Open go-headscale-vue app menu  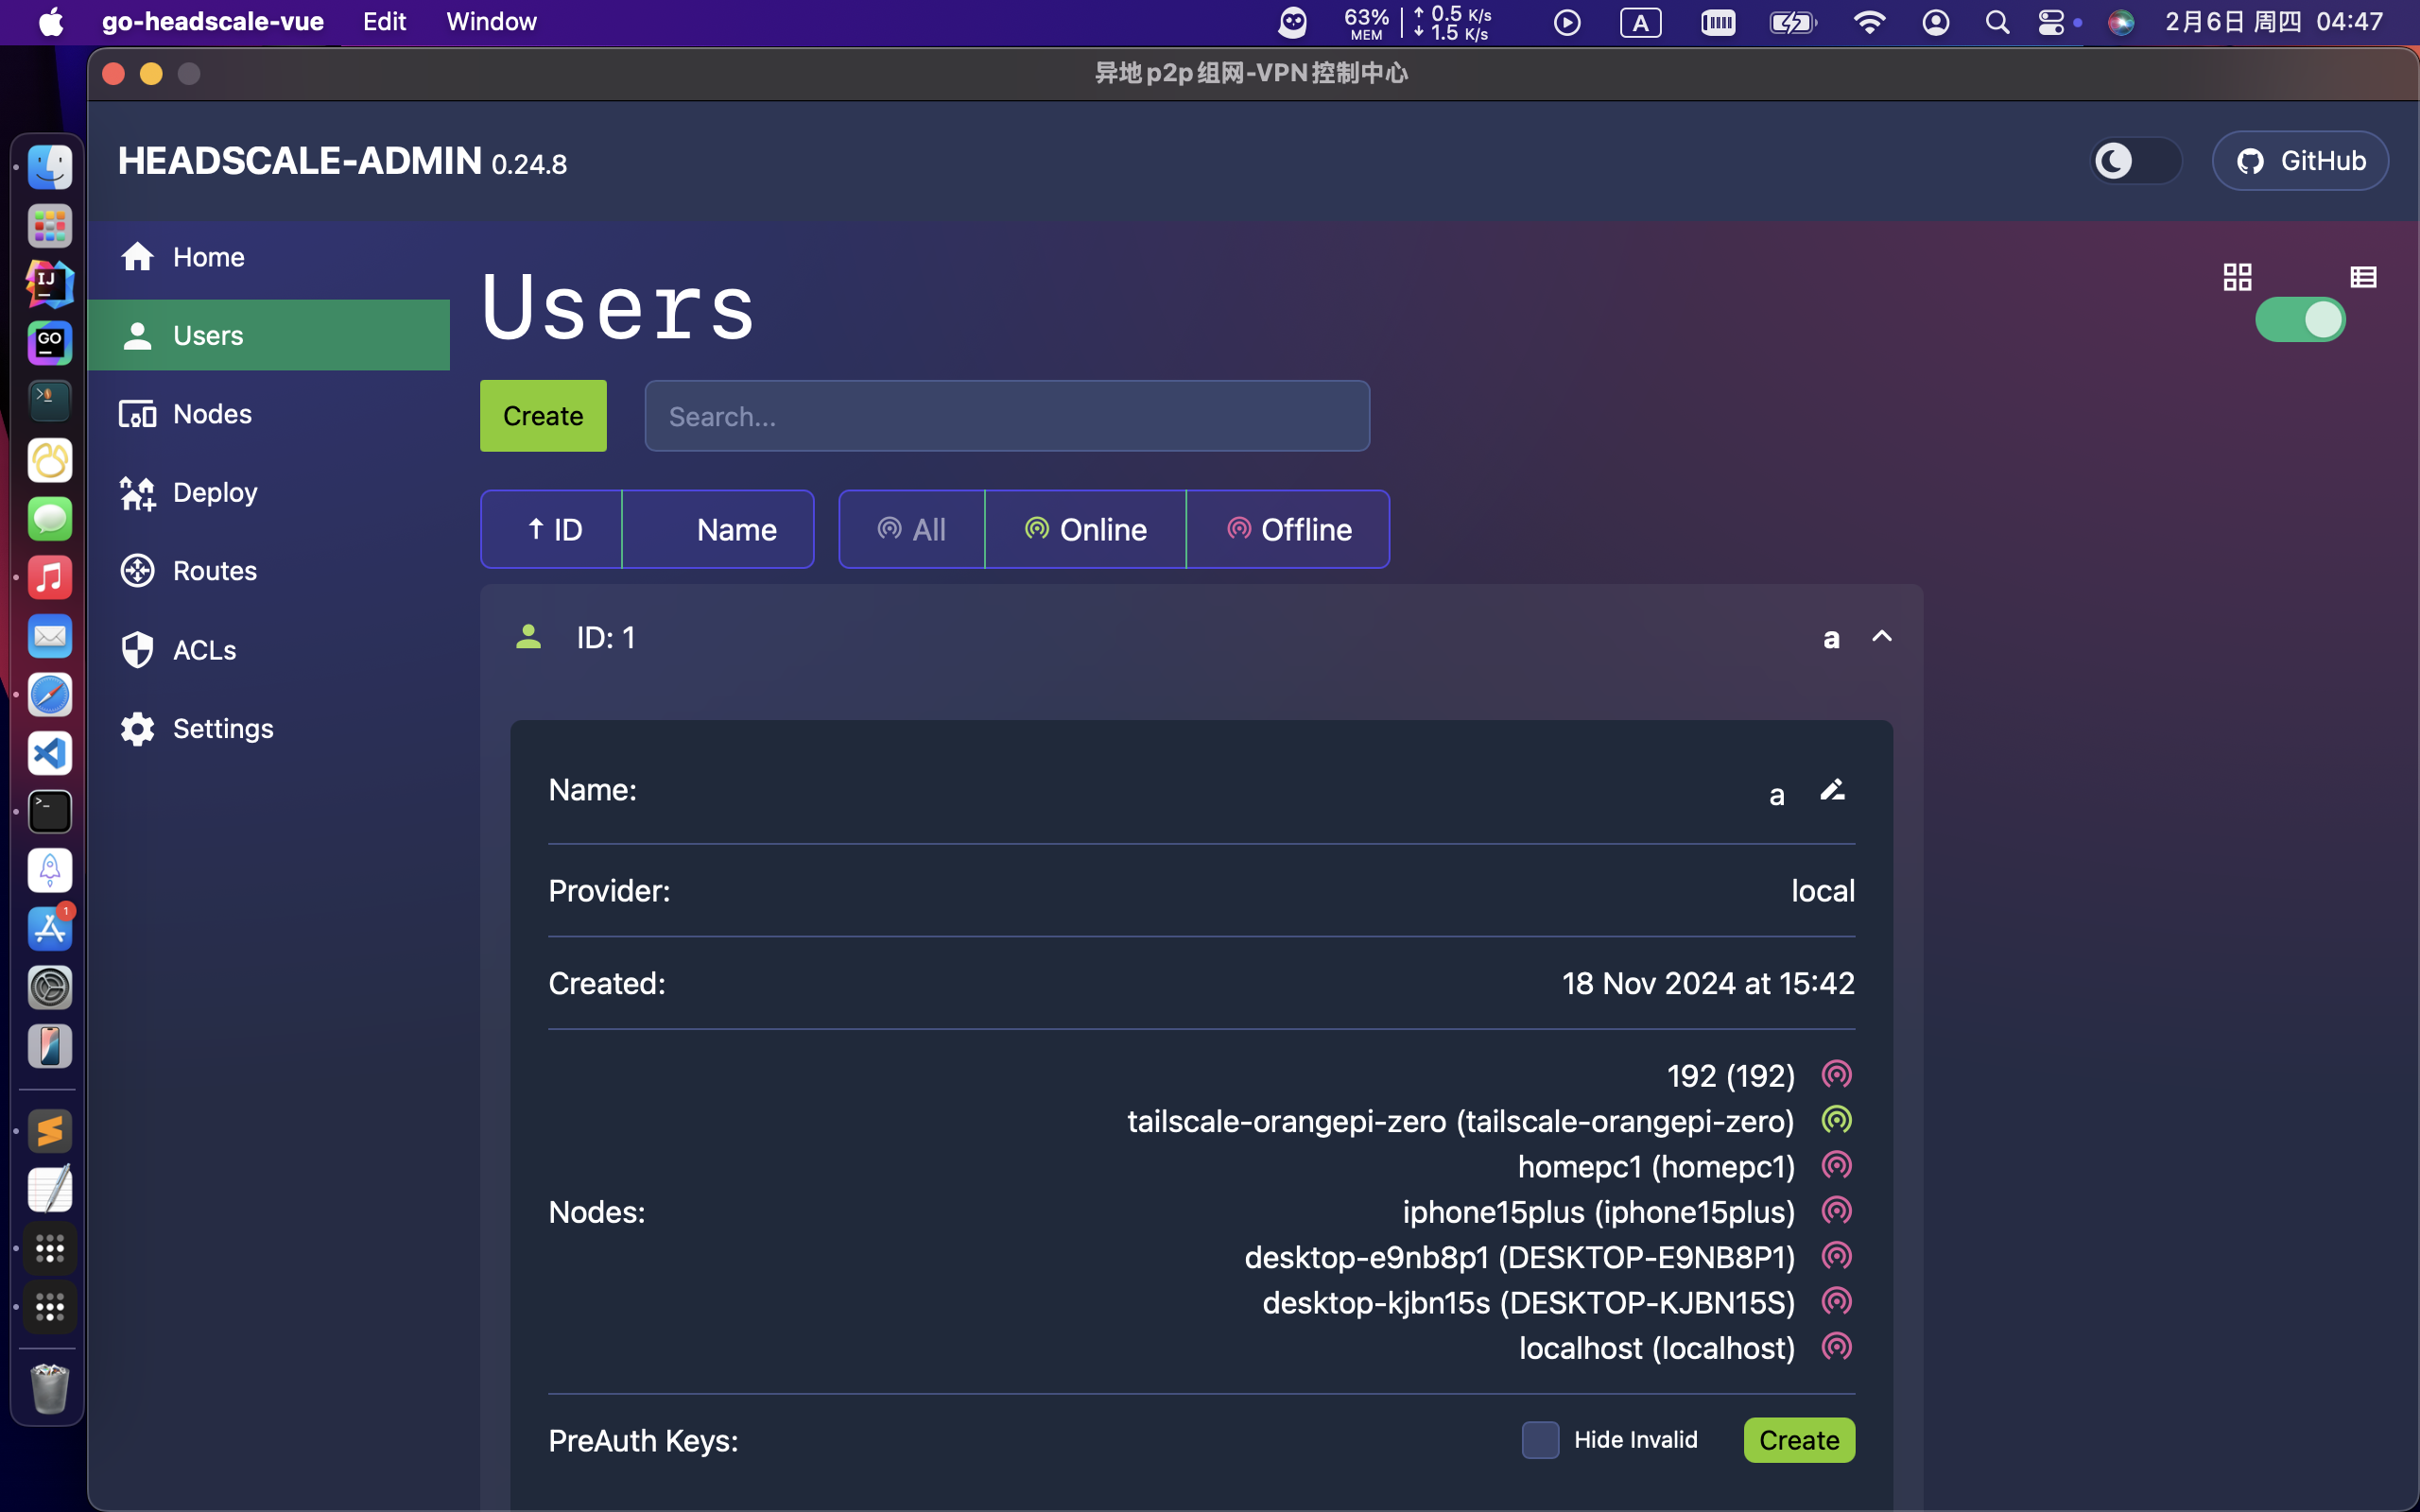pos(213,22)
